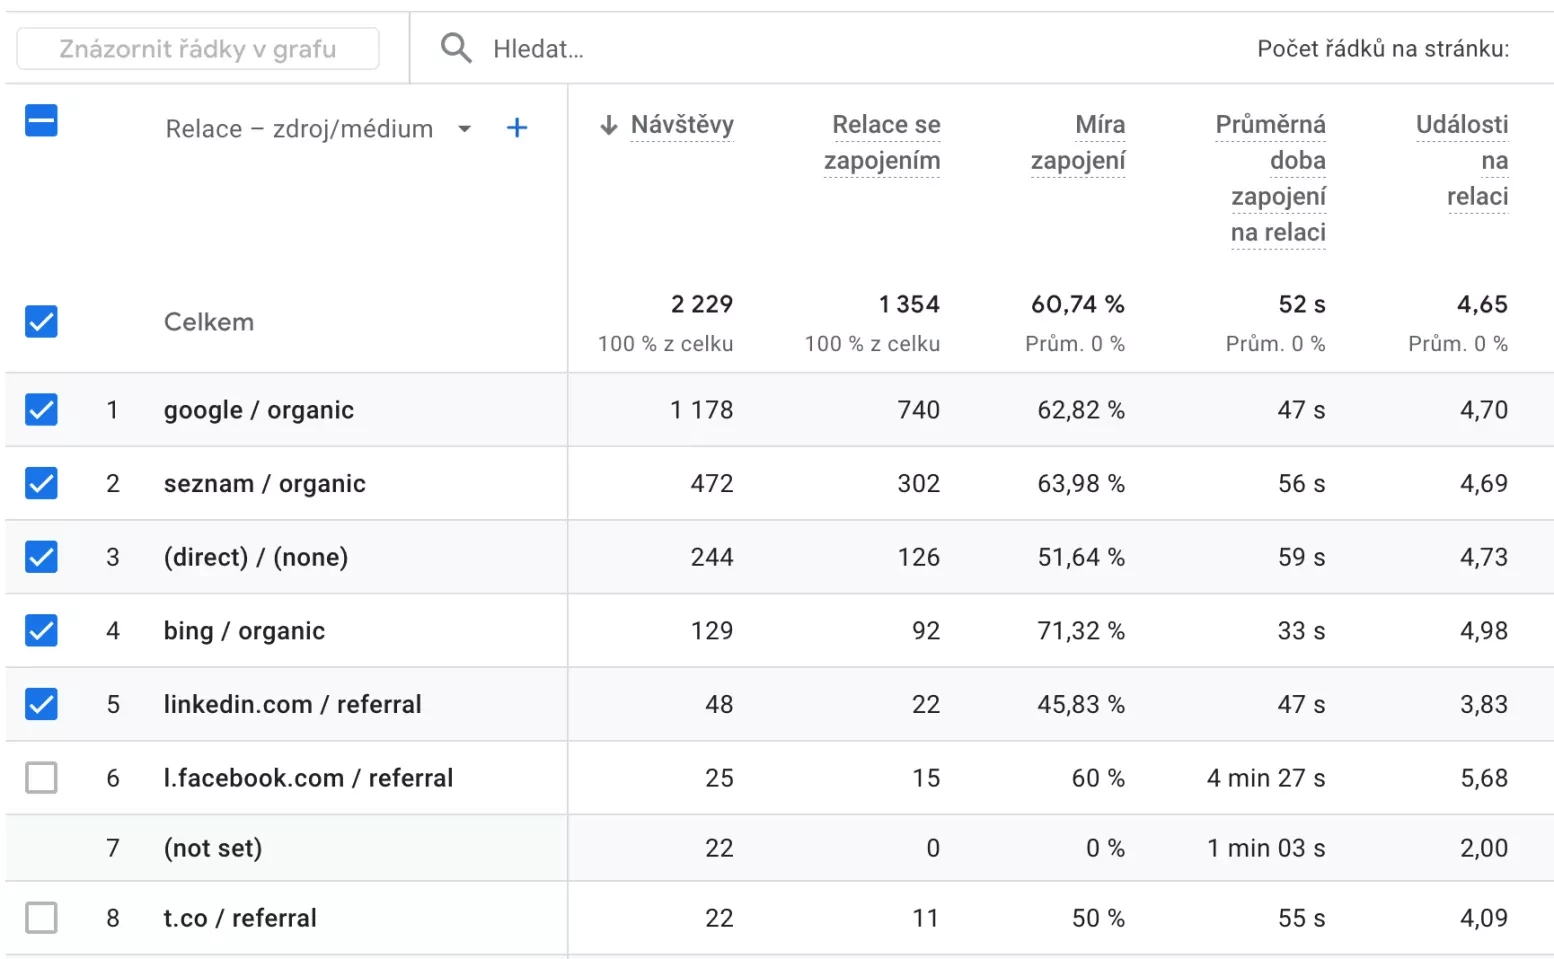Screen dimensions: 1554x959
Task: Add a secondary dimension with plus icon
Action: click(x=517, y=128)
